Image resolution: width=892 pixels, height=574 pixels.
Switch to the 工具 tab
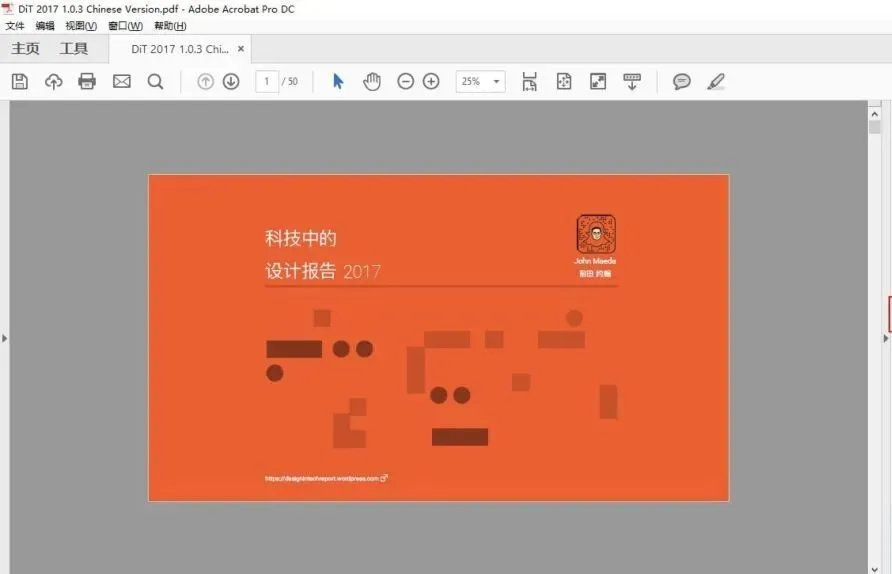click(x=74, y=49)
